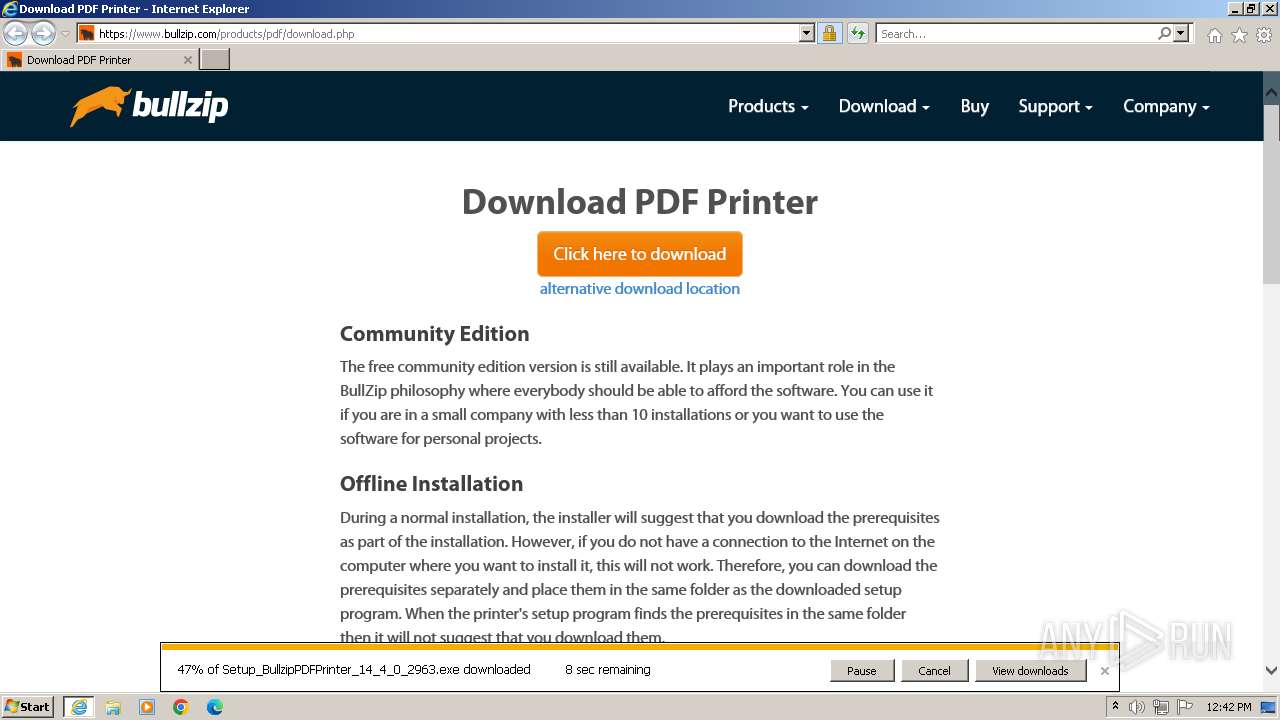1280x720 pixels.
Task: Click the network tray icon
Action: [1160, 707]
